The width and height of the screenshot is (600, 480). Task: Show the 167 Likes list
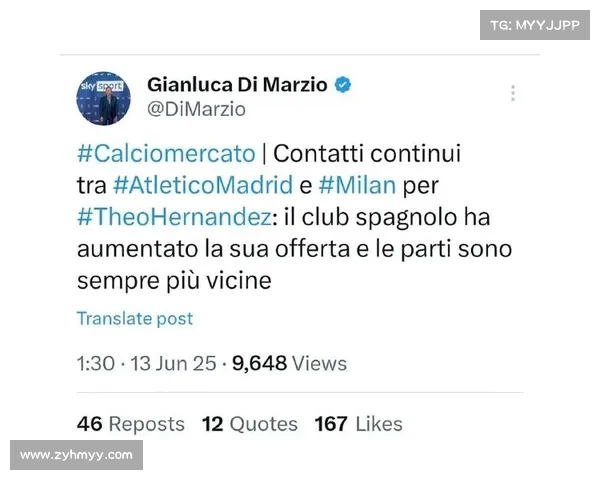pos(359,424)
